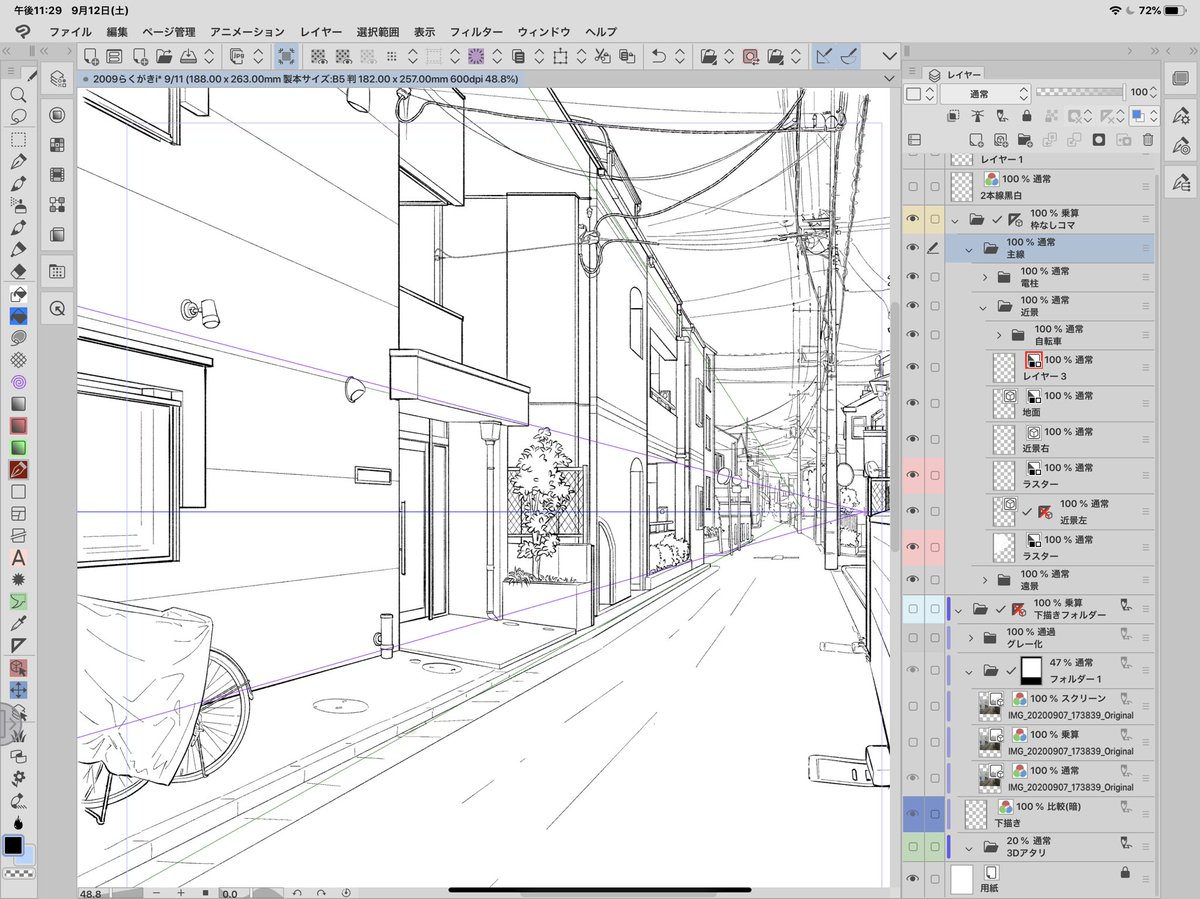Screen dimensions: 1200x899
Task: Create a new raster layer
Action: pos(977,140)
